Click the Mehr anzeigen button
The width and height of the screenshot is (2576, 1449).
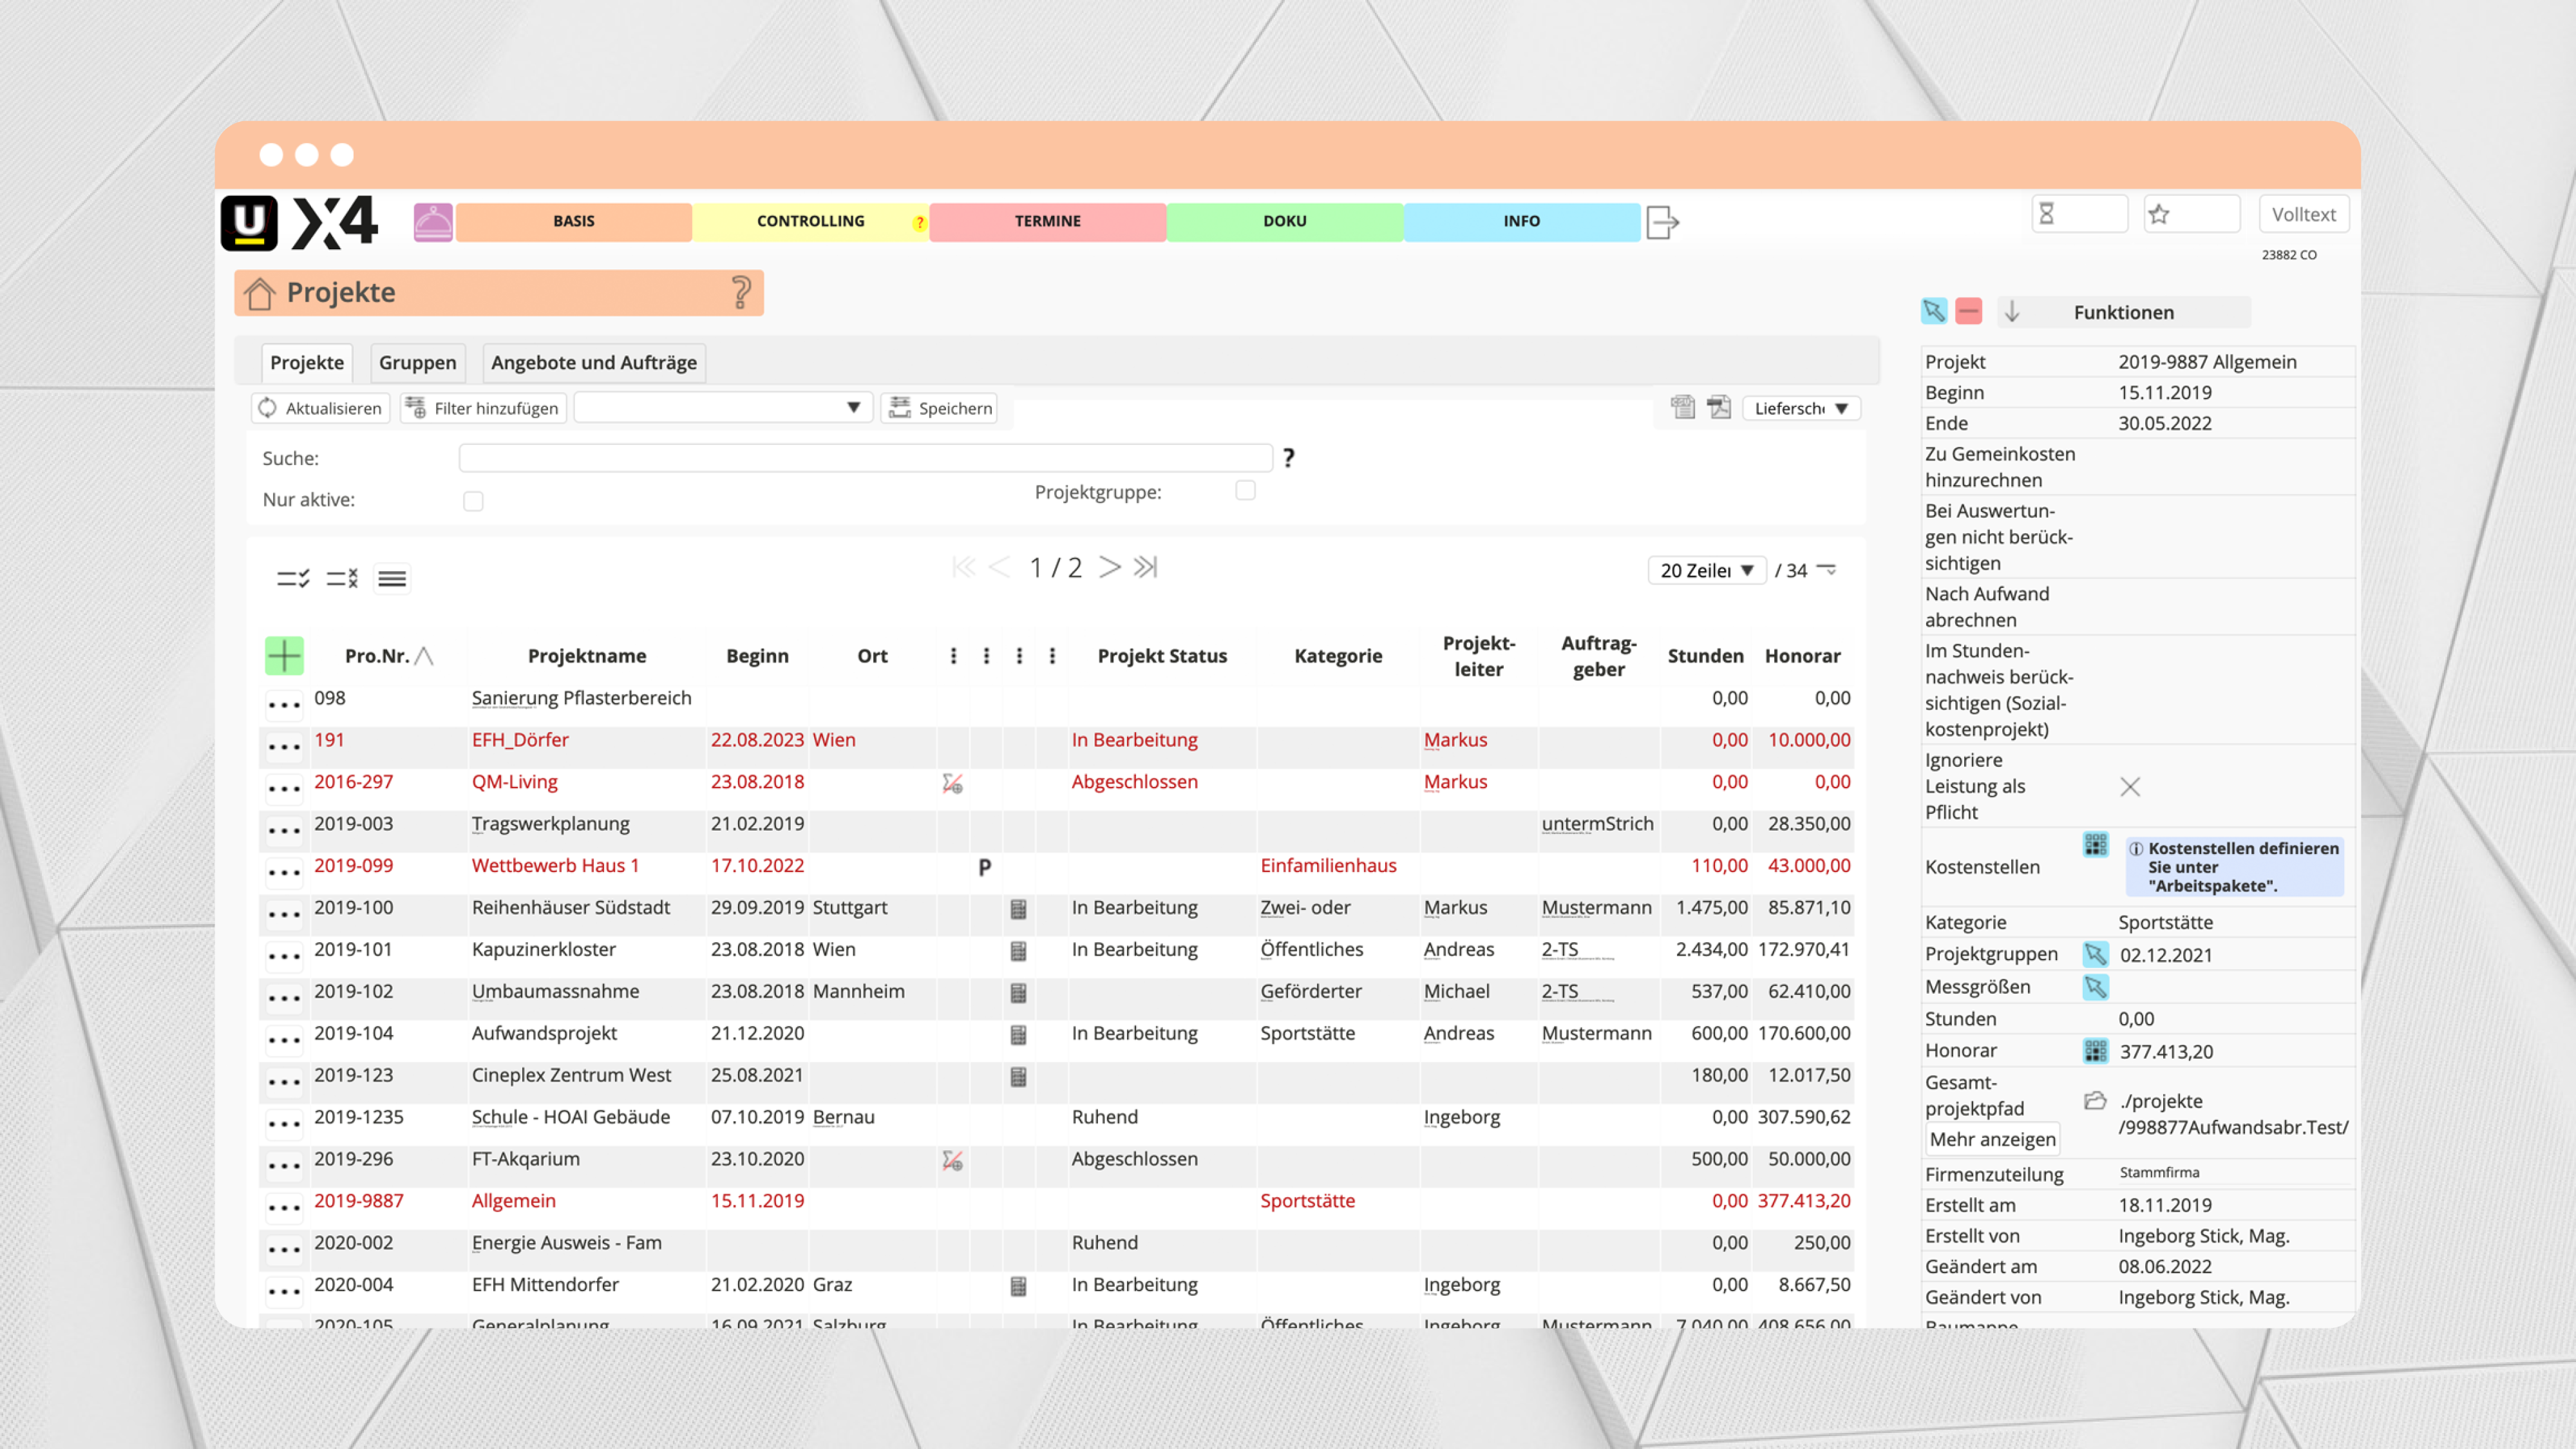coord(1992,1139)
